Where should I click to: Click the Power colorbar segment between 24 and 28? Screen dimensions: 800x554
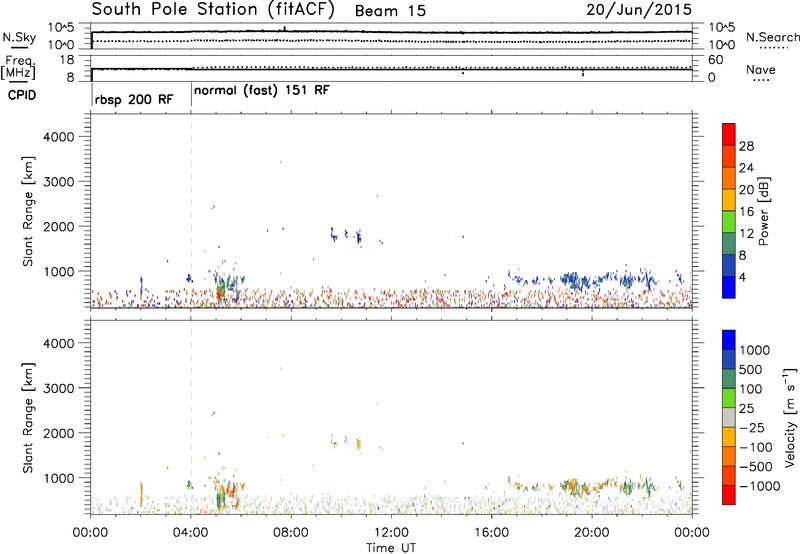tap(729, 156)
